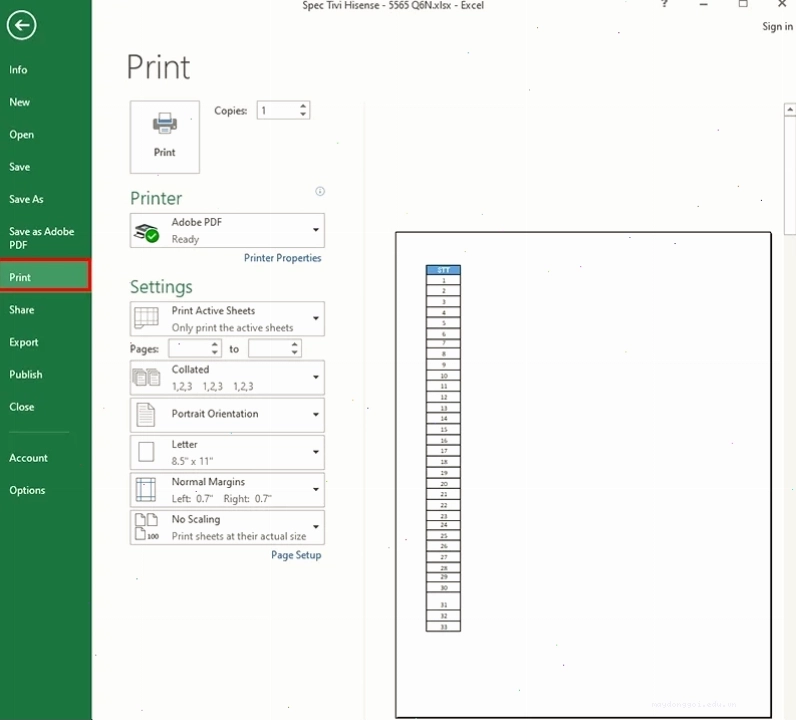Open the Page Setup link
This screenshot has width=796, height=721.
click(x=296, y=555)
